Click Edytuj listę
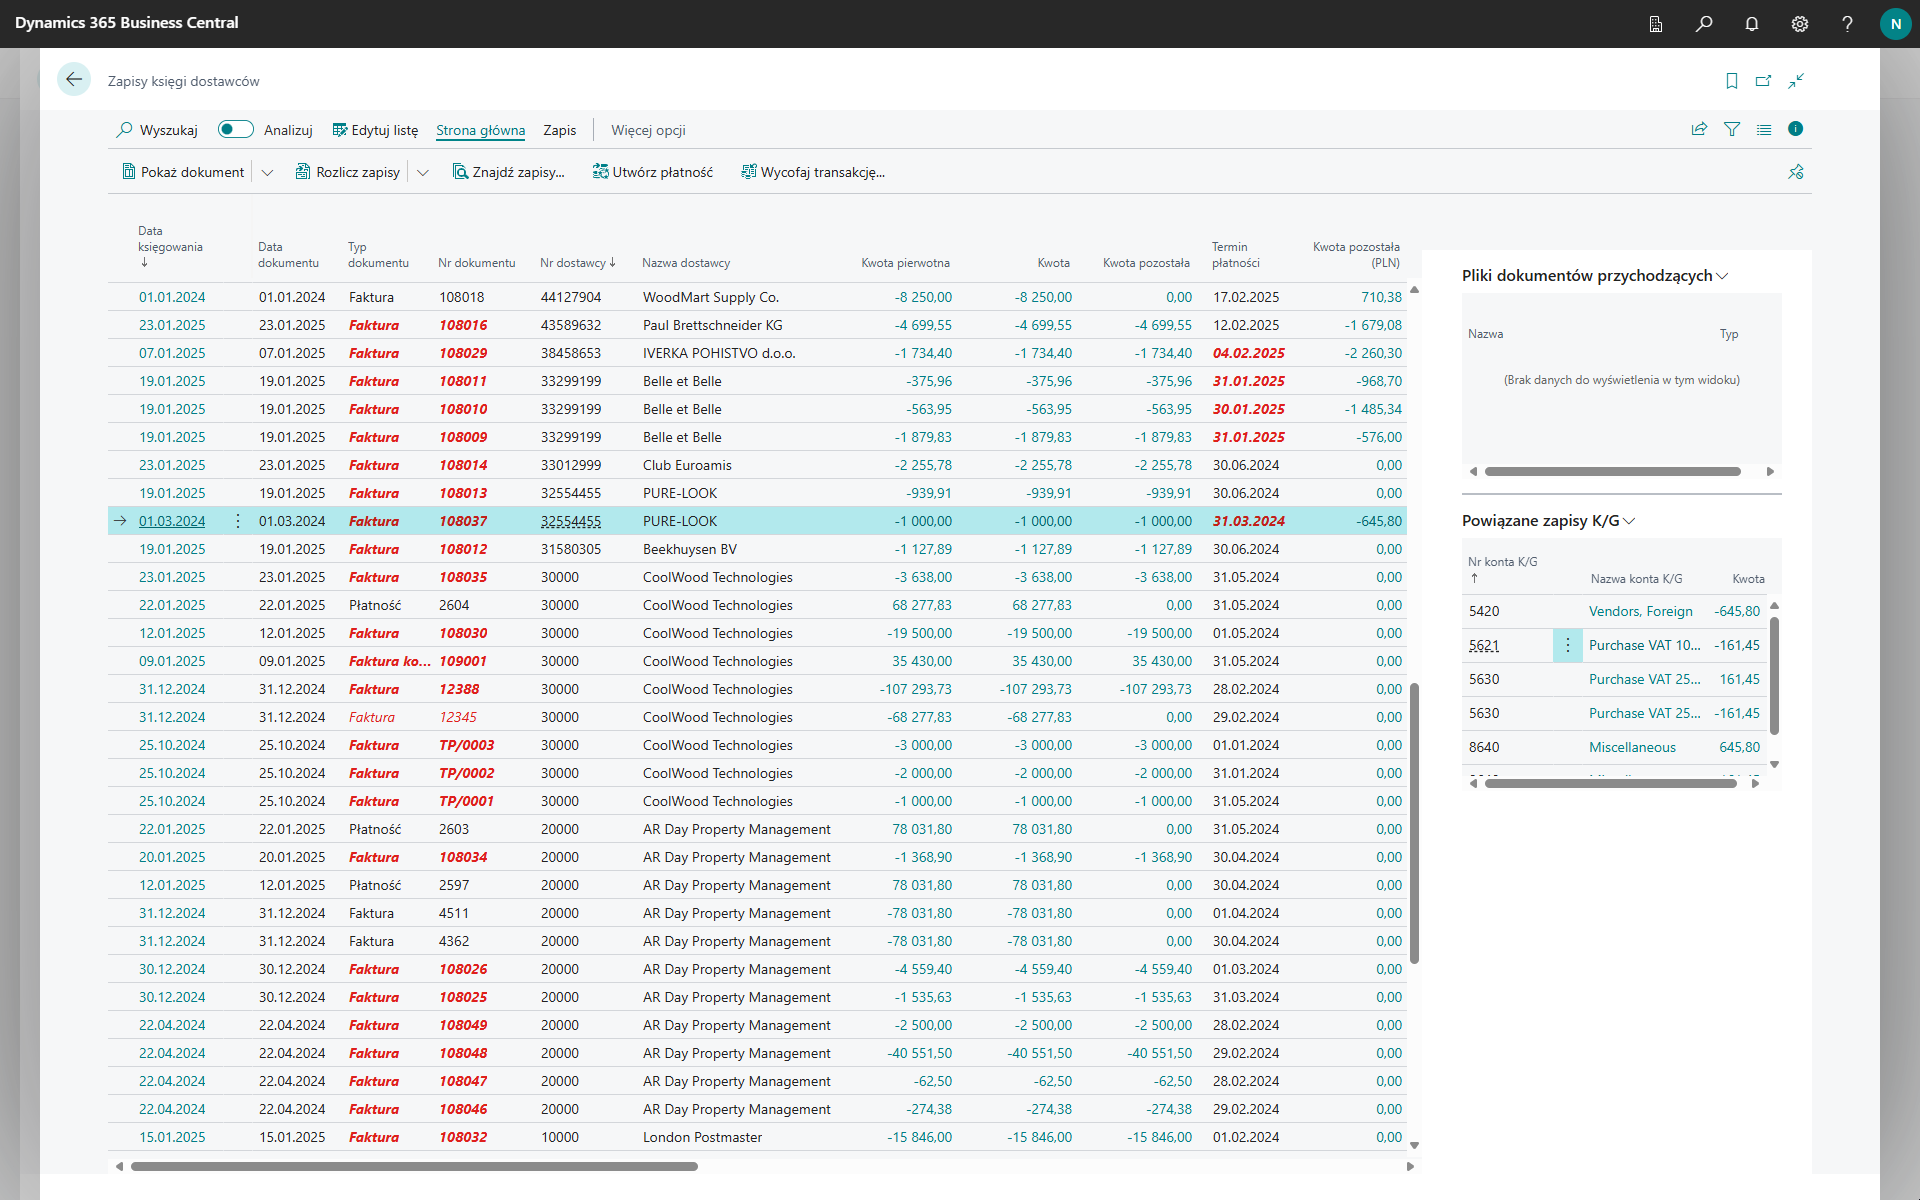Viewport: 1920px width, 1200px height. 375,130
